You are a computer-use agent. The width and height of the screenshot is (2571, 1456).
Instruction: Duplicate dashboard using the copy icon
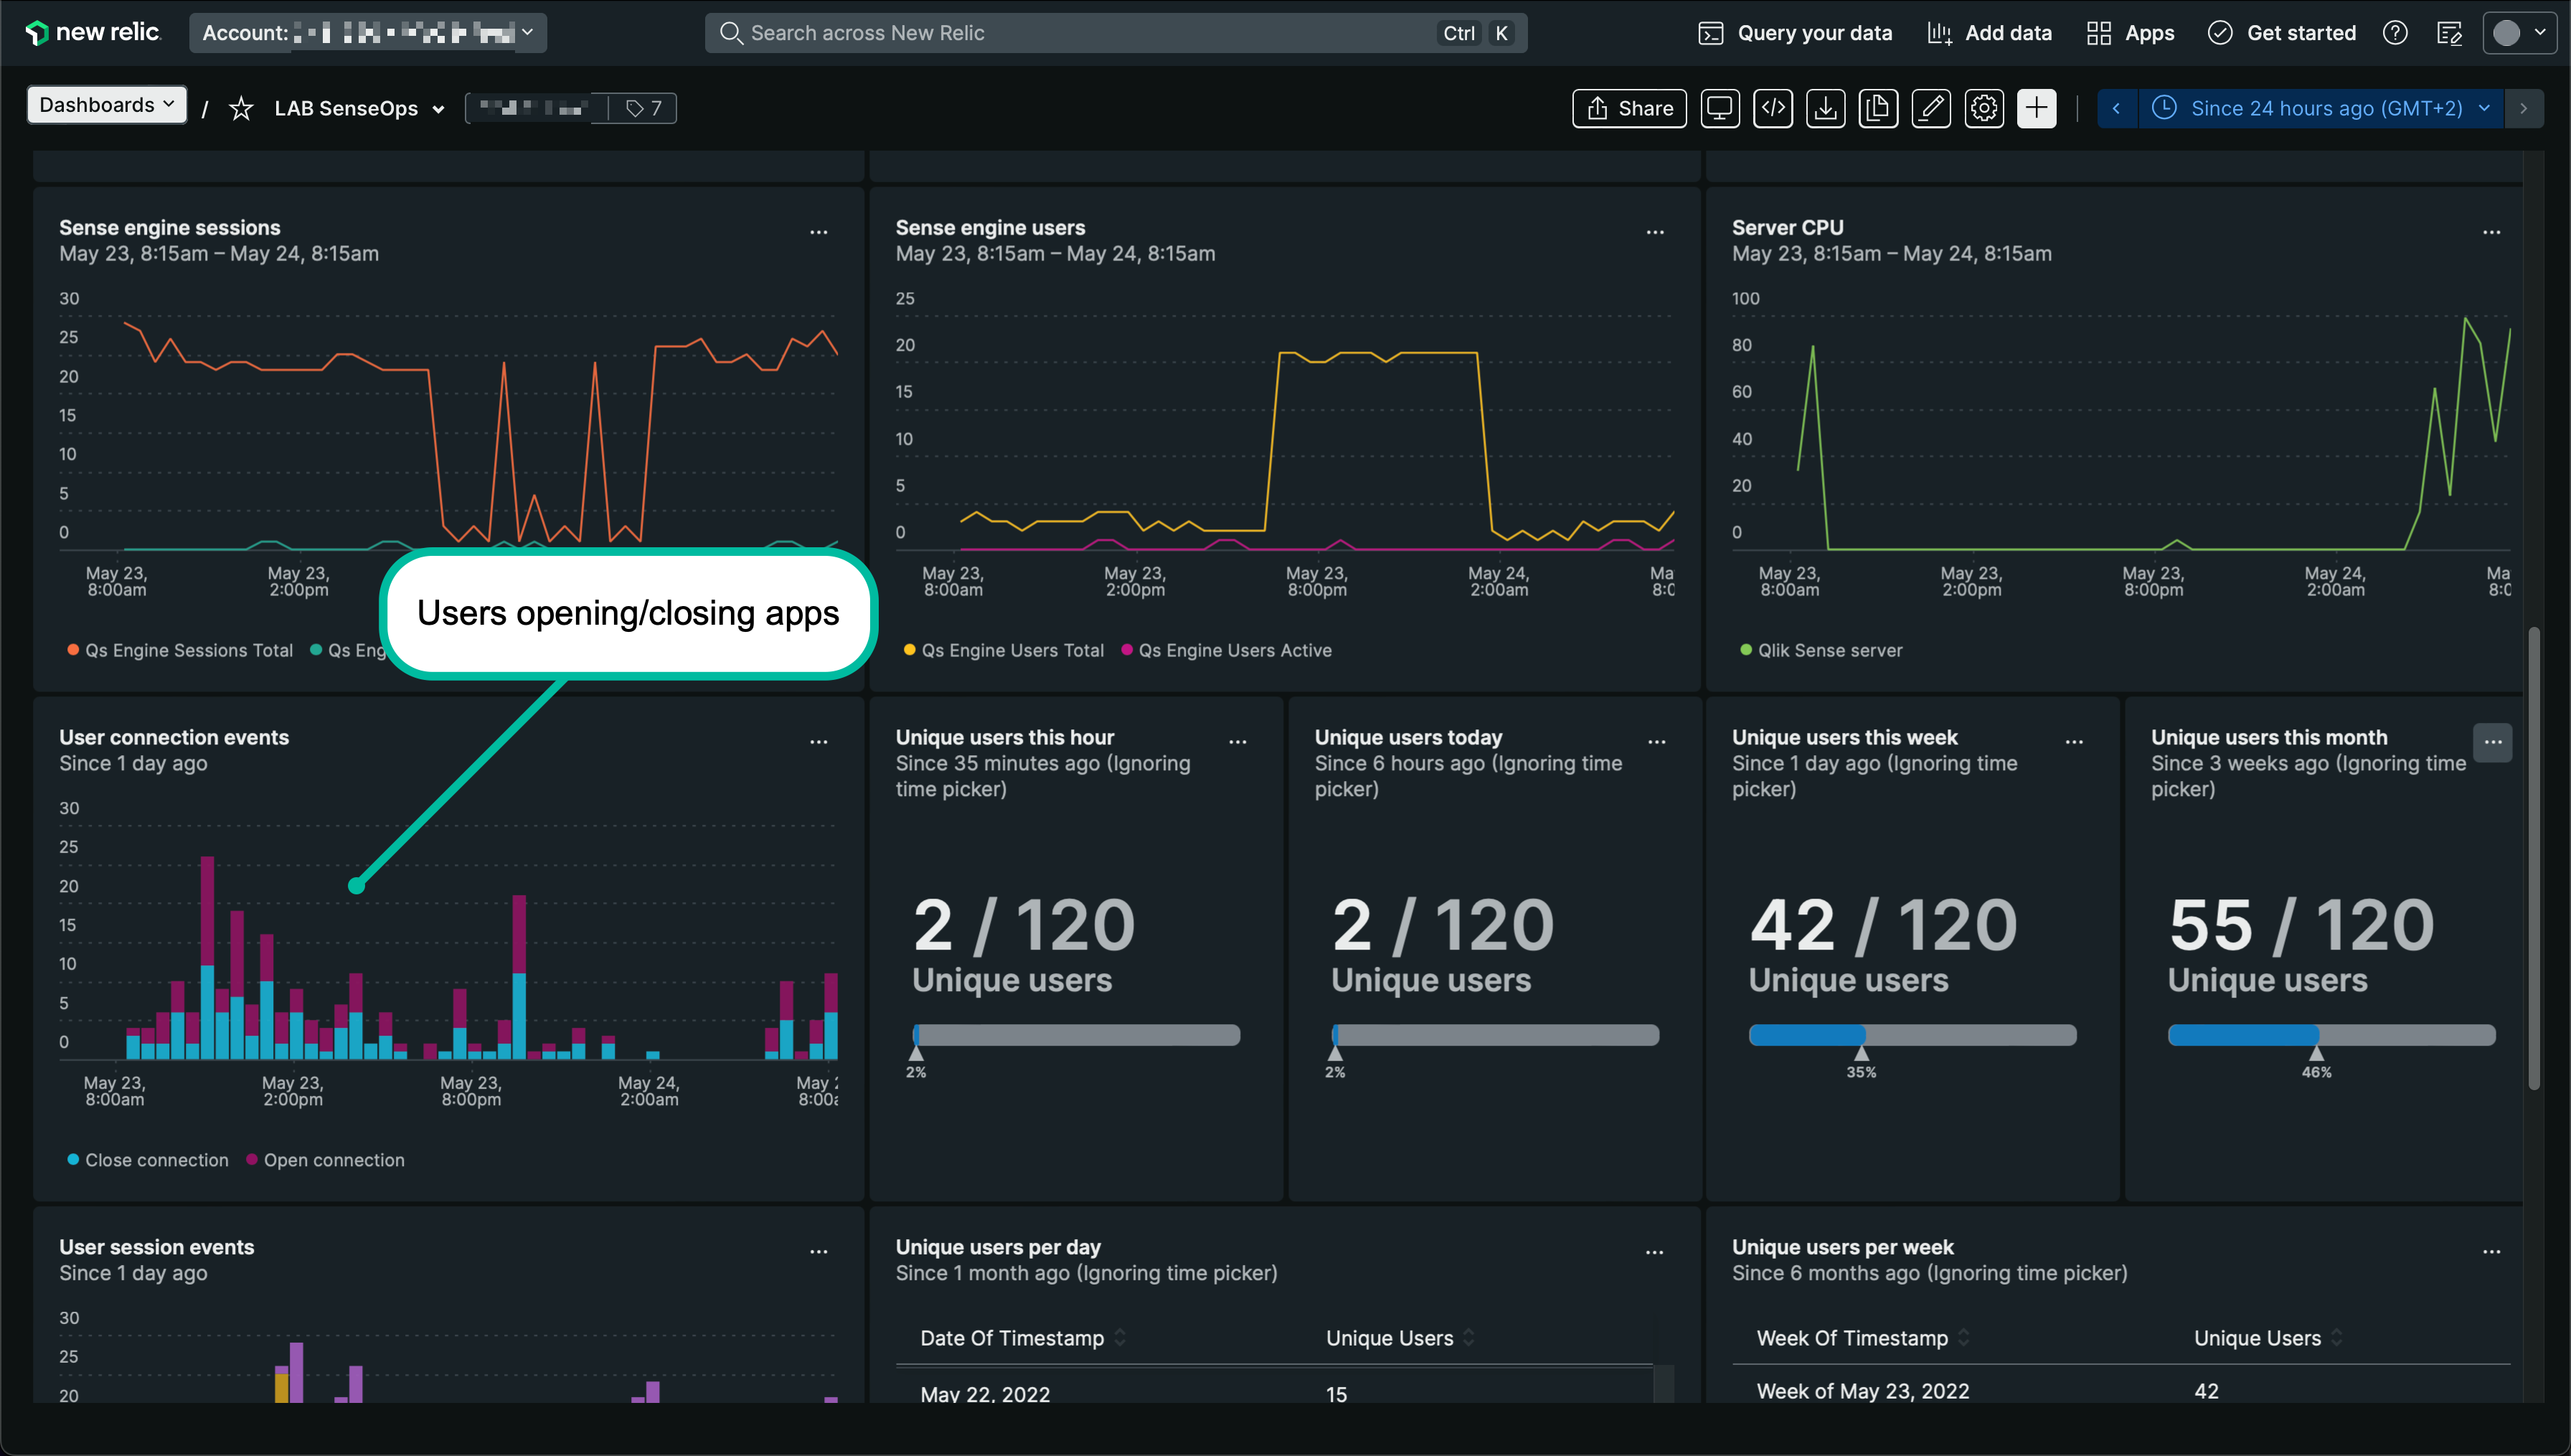pyautogui.click(x=1879, y=108)
